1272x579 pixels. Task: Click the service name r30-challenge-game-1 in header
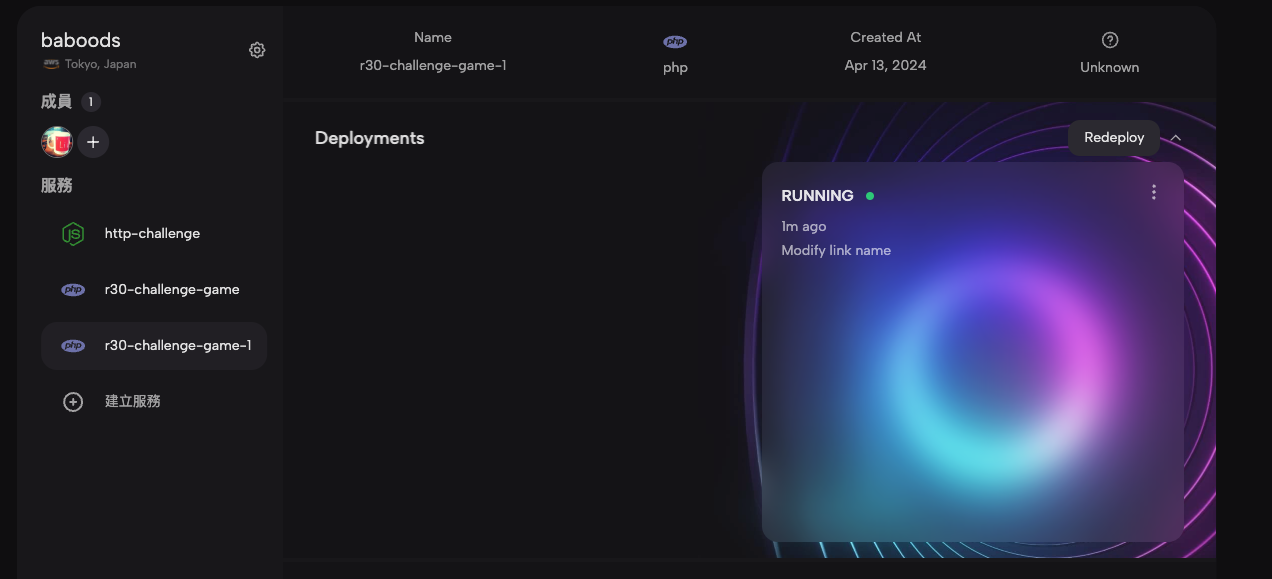pos(432,66)
